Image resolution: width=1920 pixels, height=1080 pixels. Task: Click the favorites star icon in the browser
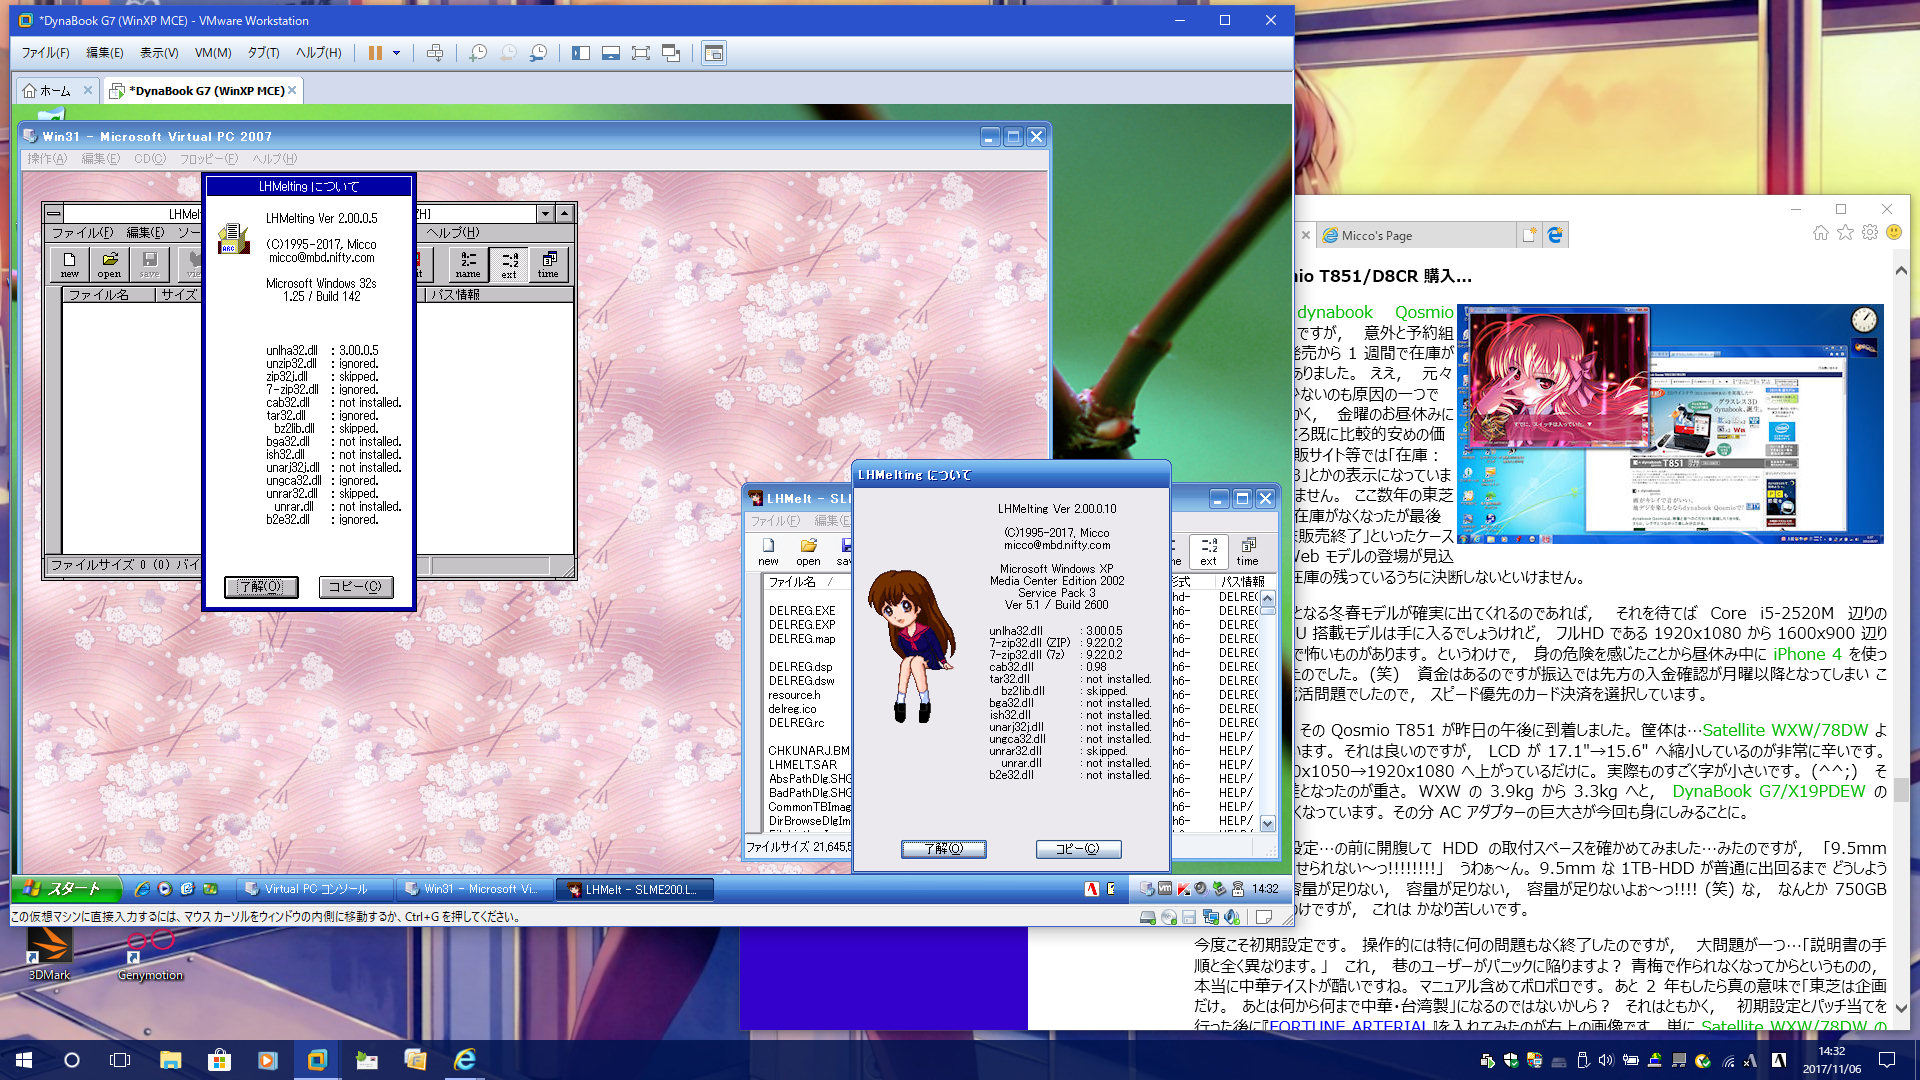coord(1846,233)
